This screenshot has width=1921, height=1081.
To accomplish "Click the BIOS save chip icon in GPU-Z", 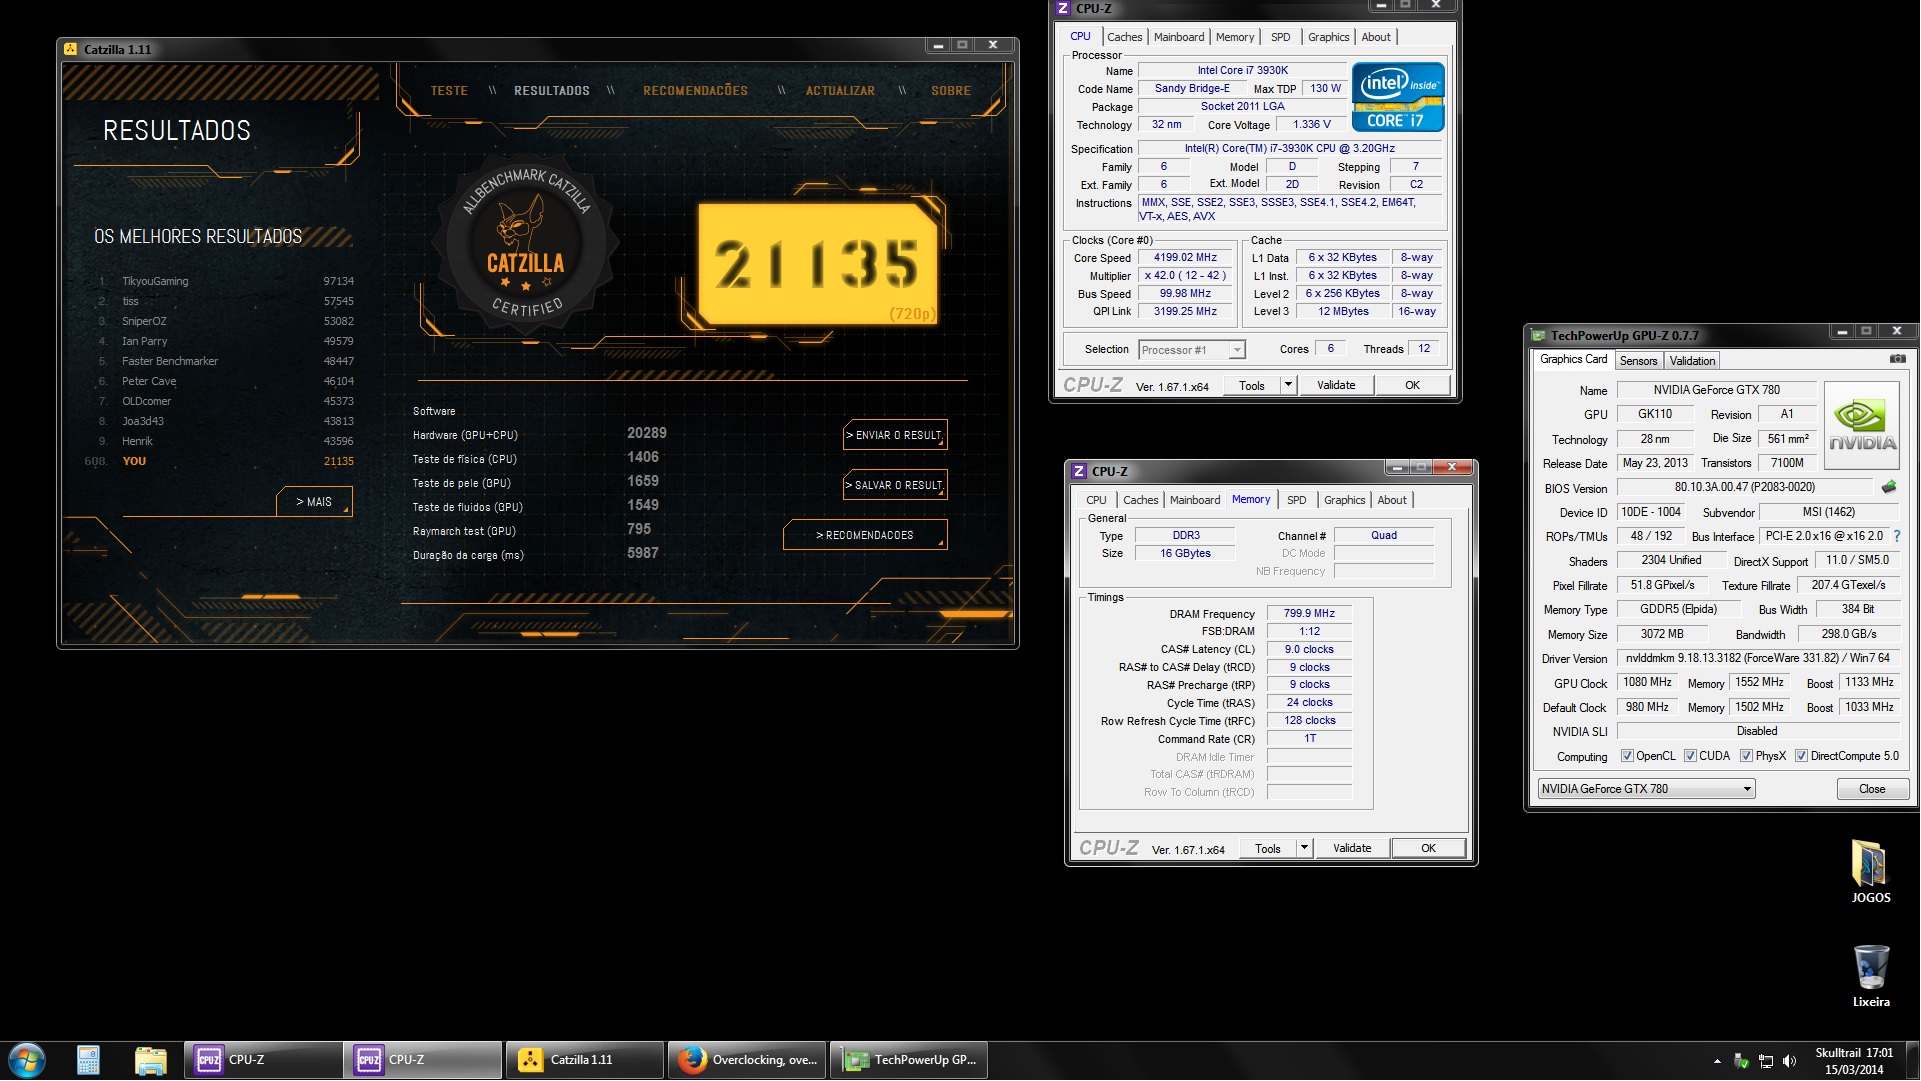I will (x=1889, y=487).
